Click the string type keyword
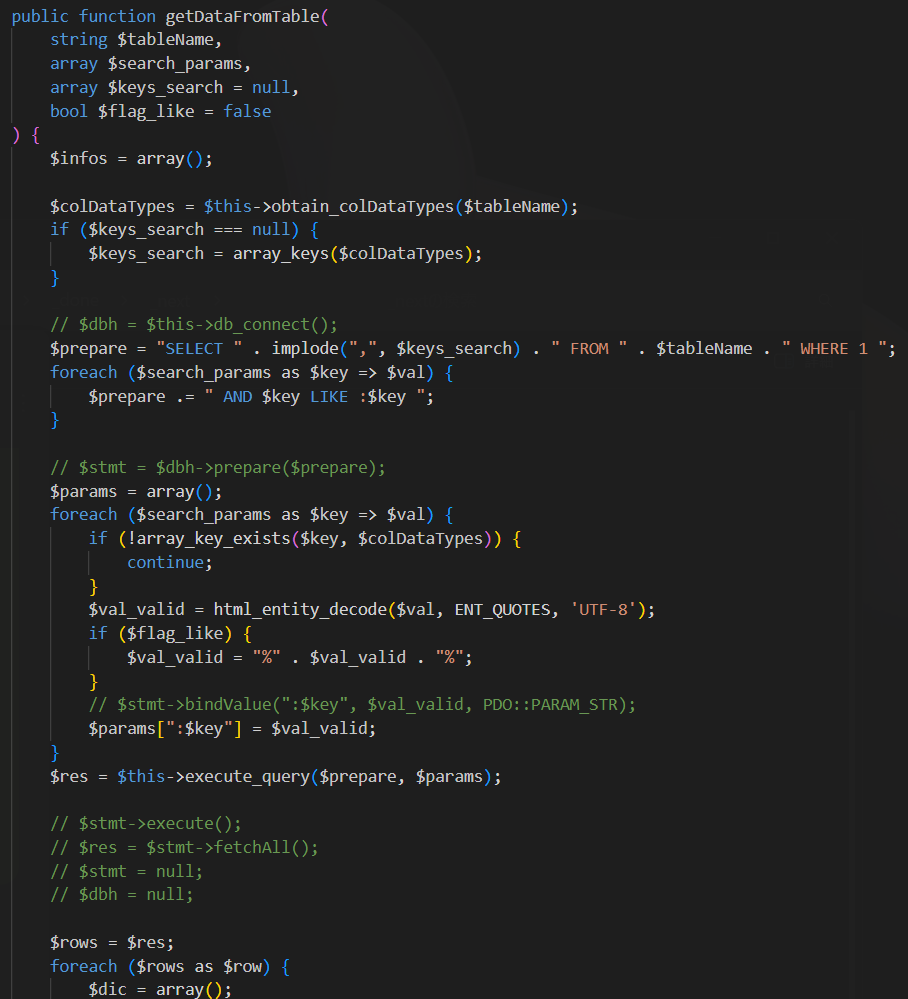Viewport: 908px width, 999px height. click(79, 39)
